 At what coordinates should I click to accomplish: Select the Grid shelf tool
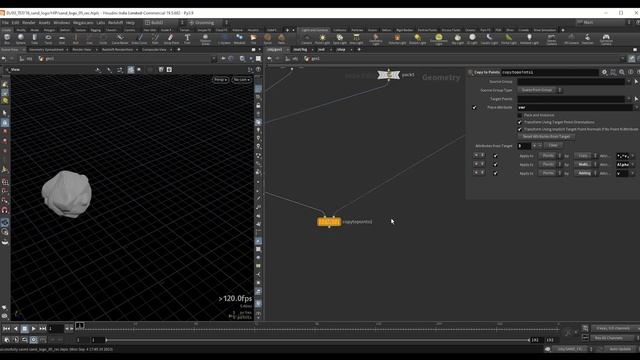pos(62,39)
